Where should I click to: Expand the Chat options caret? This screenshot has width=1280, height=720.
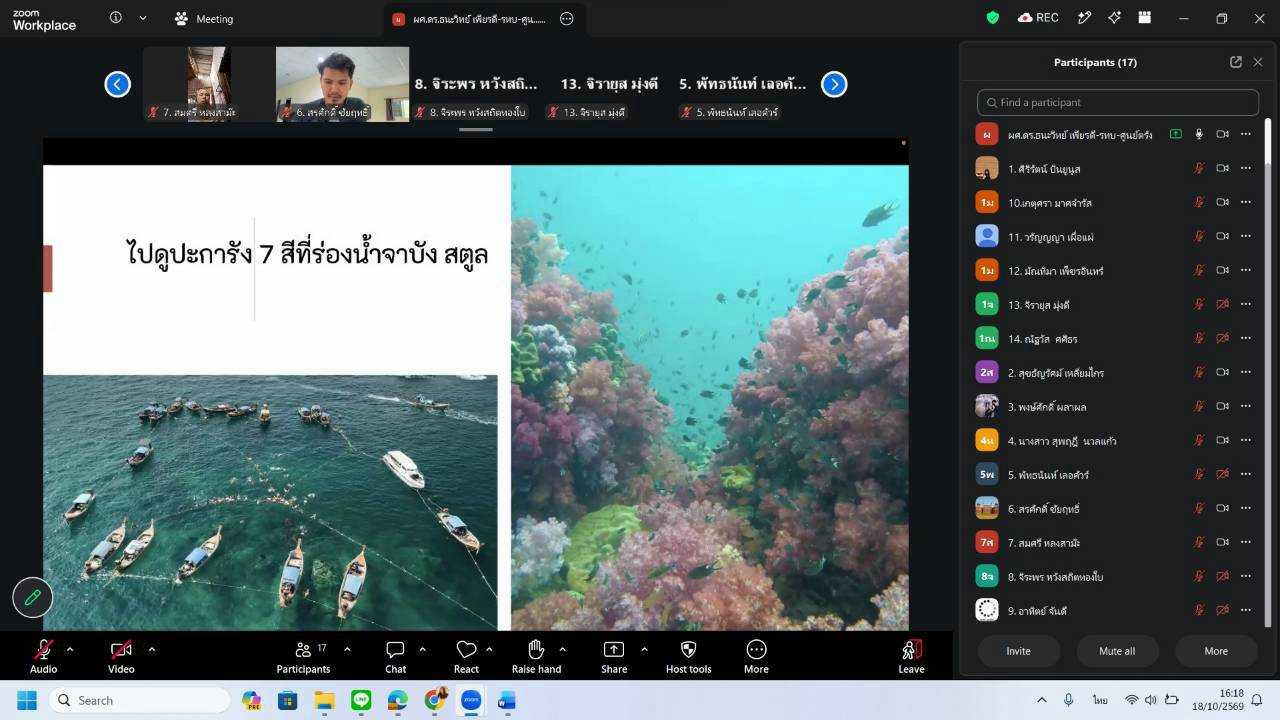422,649
